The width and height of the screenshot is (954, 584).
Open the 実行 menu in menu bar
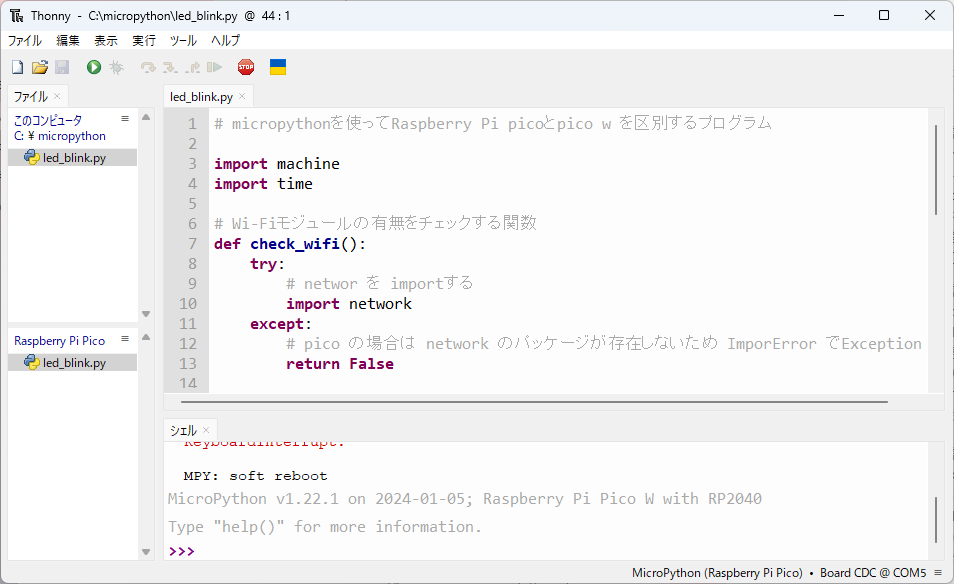click(144, 41)
